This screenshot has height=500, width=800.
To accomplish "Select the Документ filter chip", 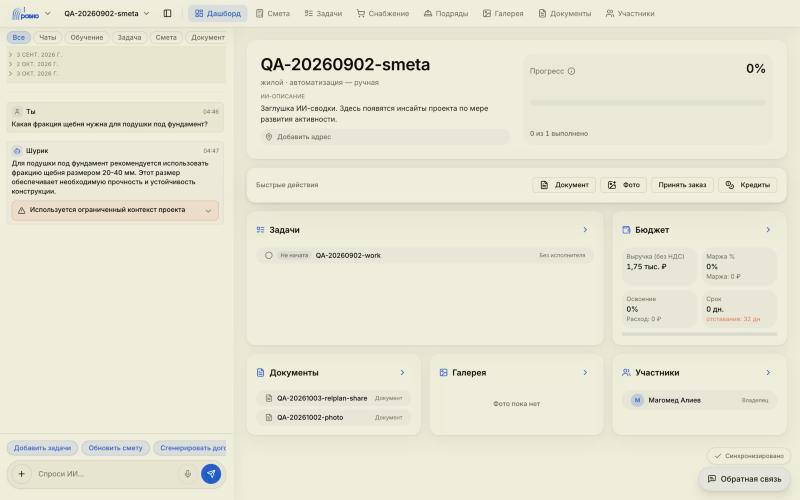I will pos(207,37).
